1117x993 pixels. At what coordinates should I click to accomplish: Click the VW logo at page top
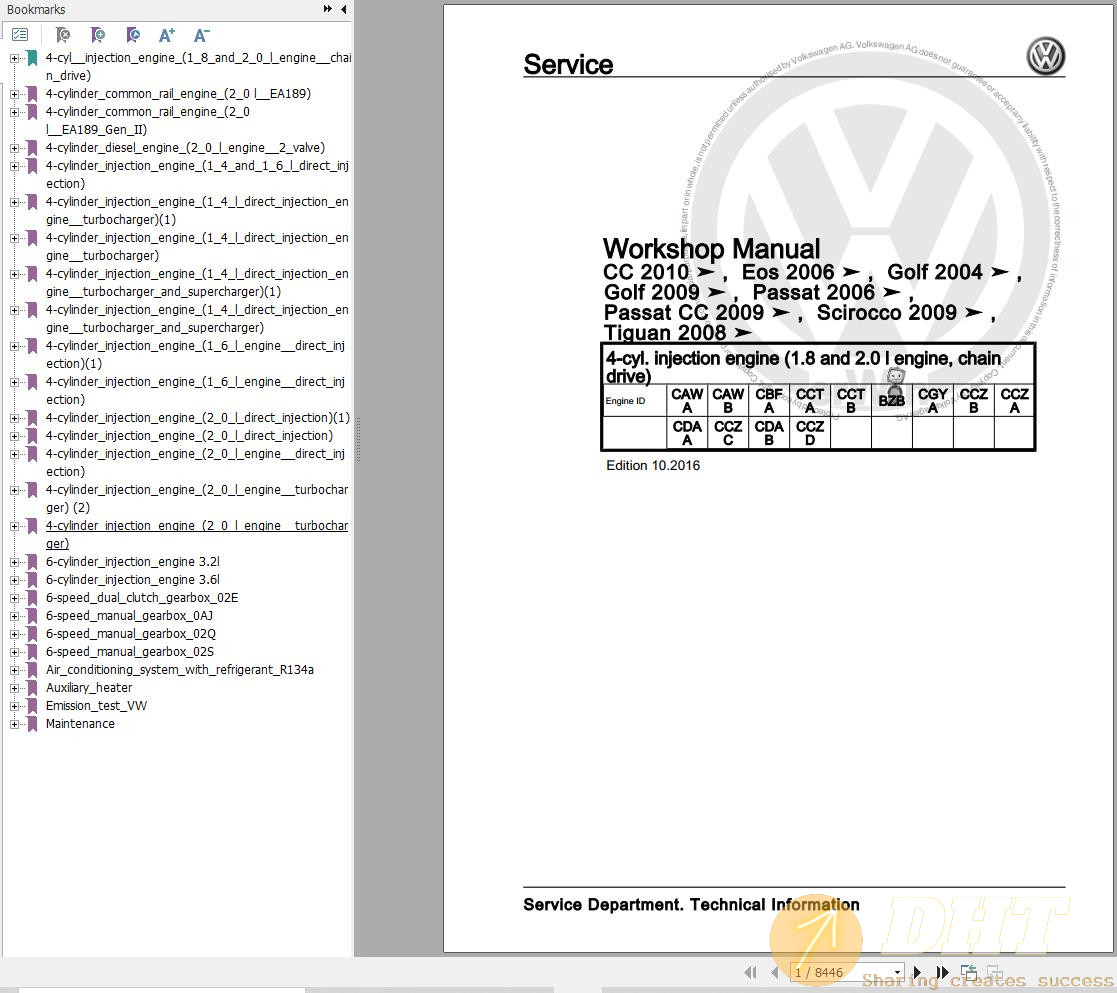pos(1045,56)
